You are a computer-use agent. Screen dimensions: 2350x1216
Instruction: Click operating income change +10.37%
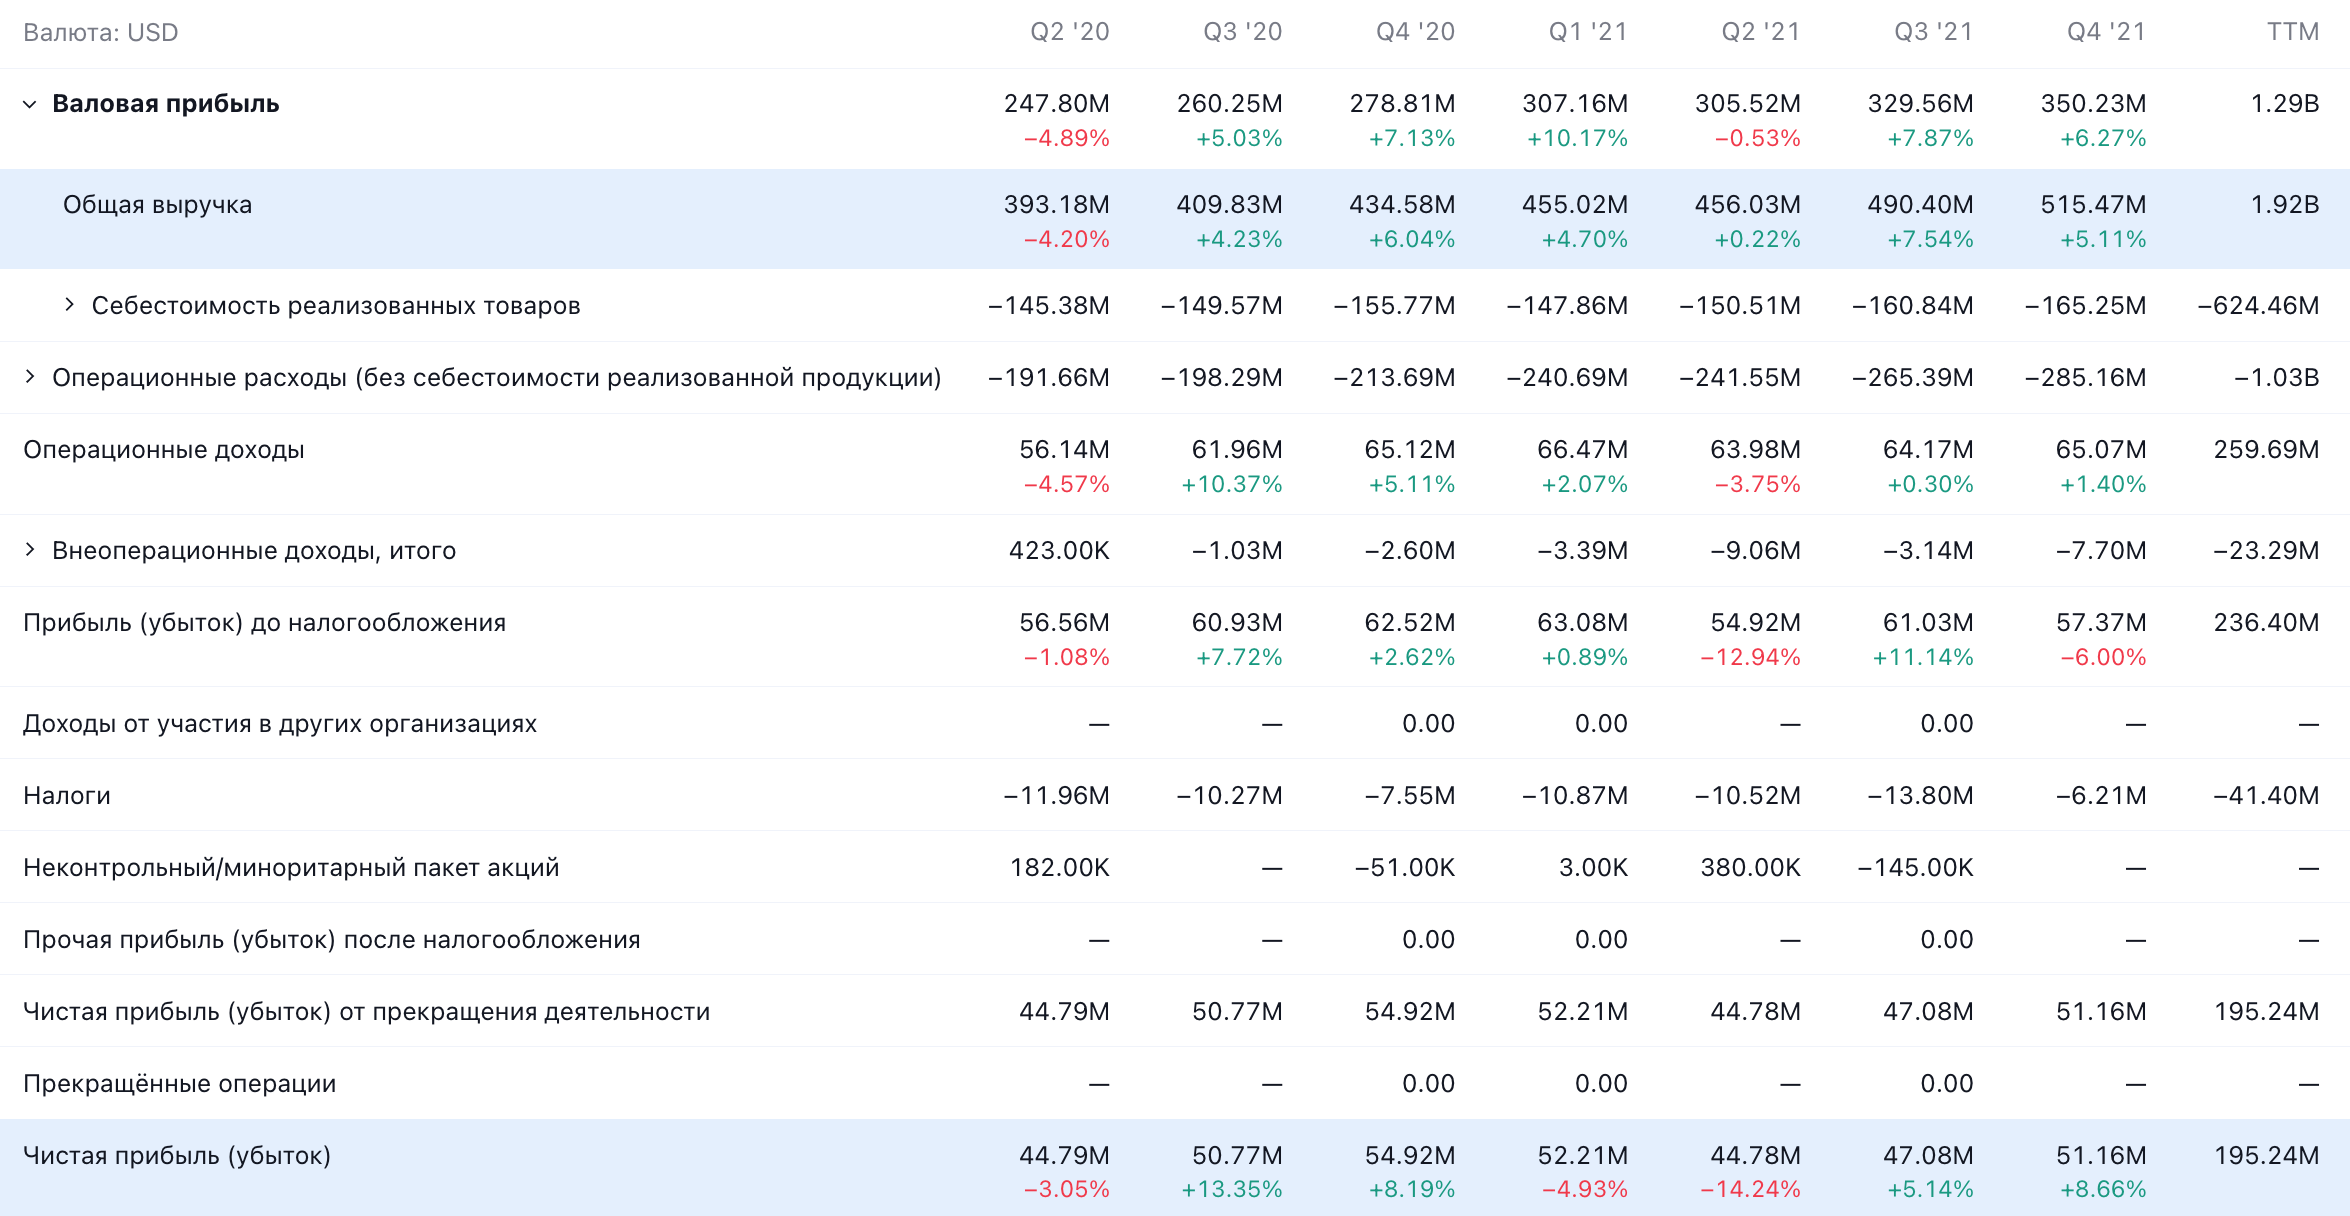tap(1232, 485)
